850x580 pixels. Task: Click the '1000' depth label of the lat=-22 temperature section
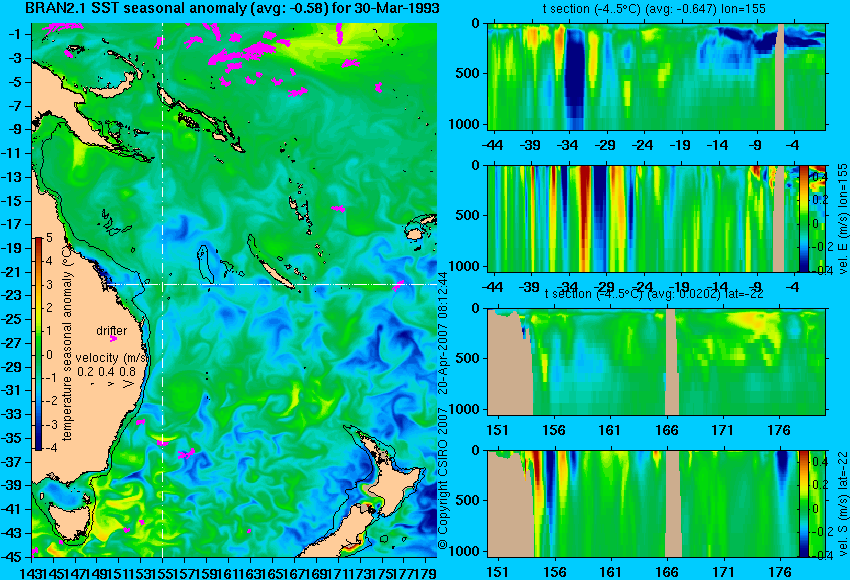tap(465, 409)
